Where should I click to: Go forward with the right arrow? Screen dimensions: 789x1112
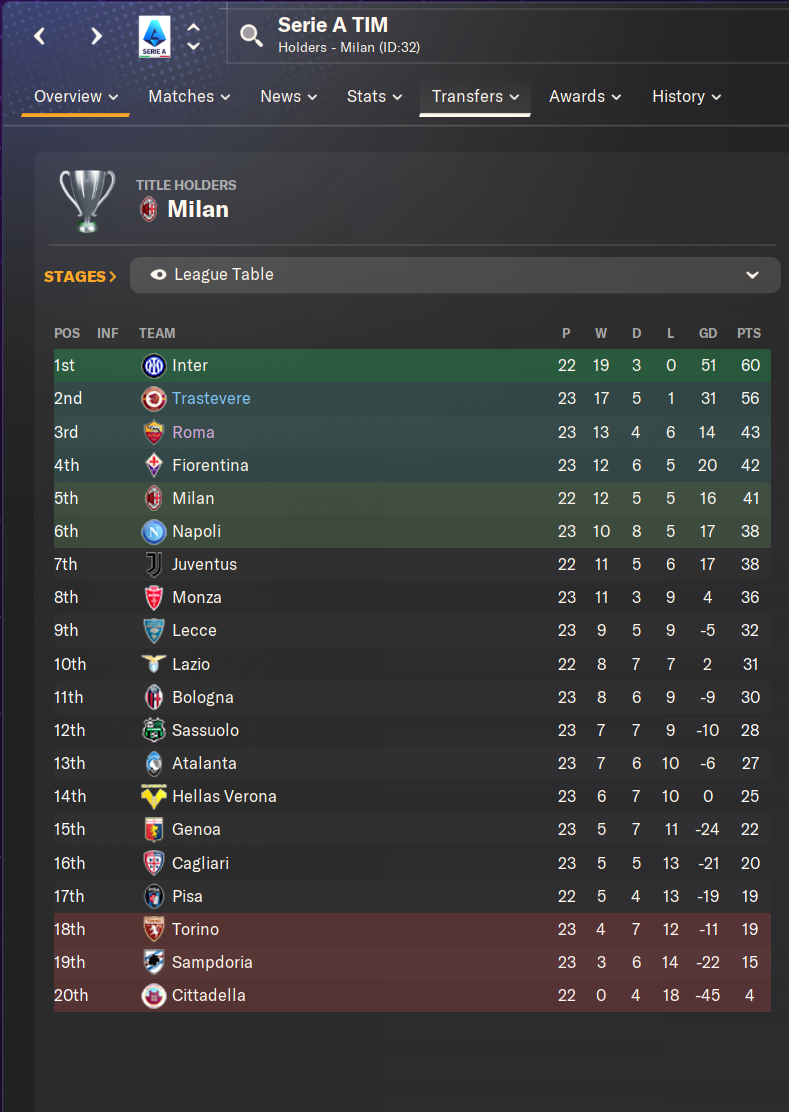coord(96,36)
